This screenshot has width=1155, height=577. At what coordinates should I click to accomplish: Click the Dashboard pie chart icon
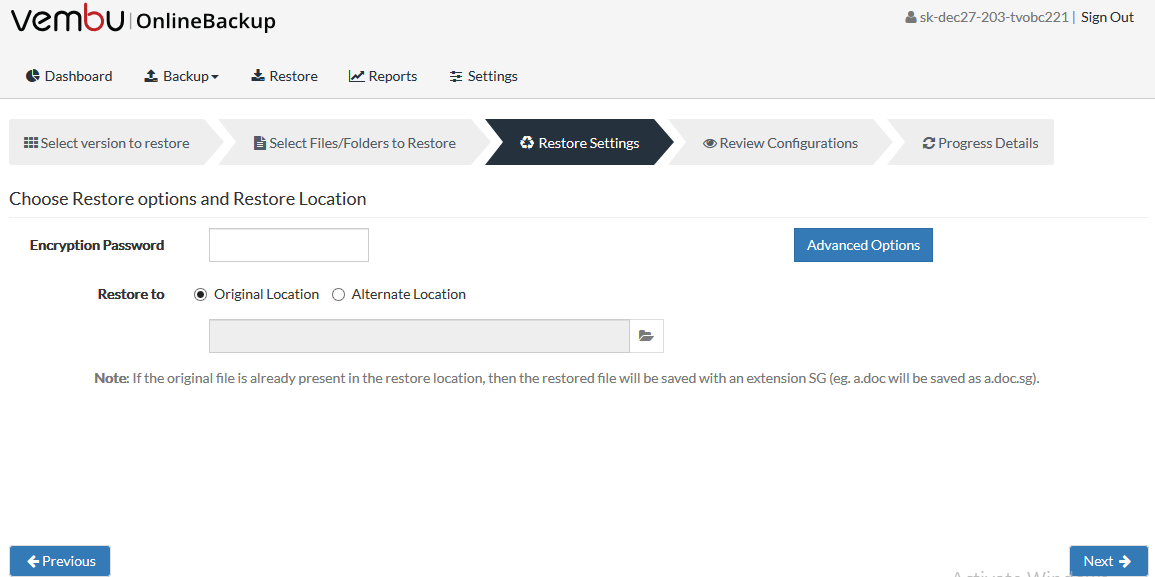click(32, 76)
